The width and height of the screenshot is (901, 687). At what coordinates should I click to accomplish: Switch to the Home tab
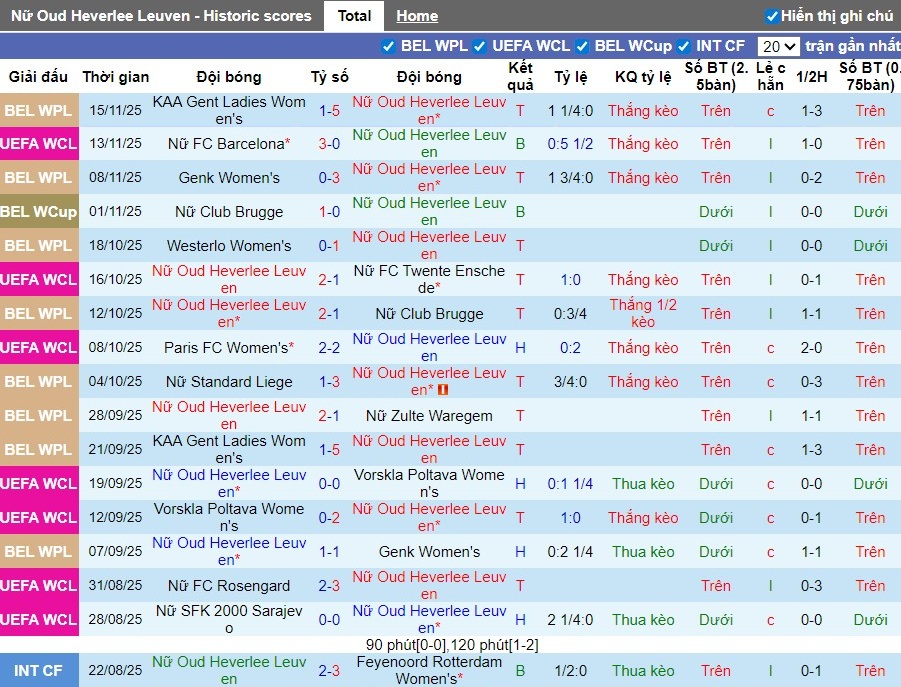pyautogui.click(x=417, y=16)
